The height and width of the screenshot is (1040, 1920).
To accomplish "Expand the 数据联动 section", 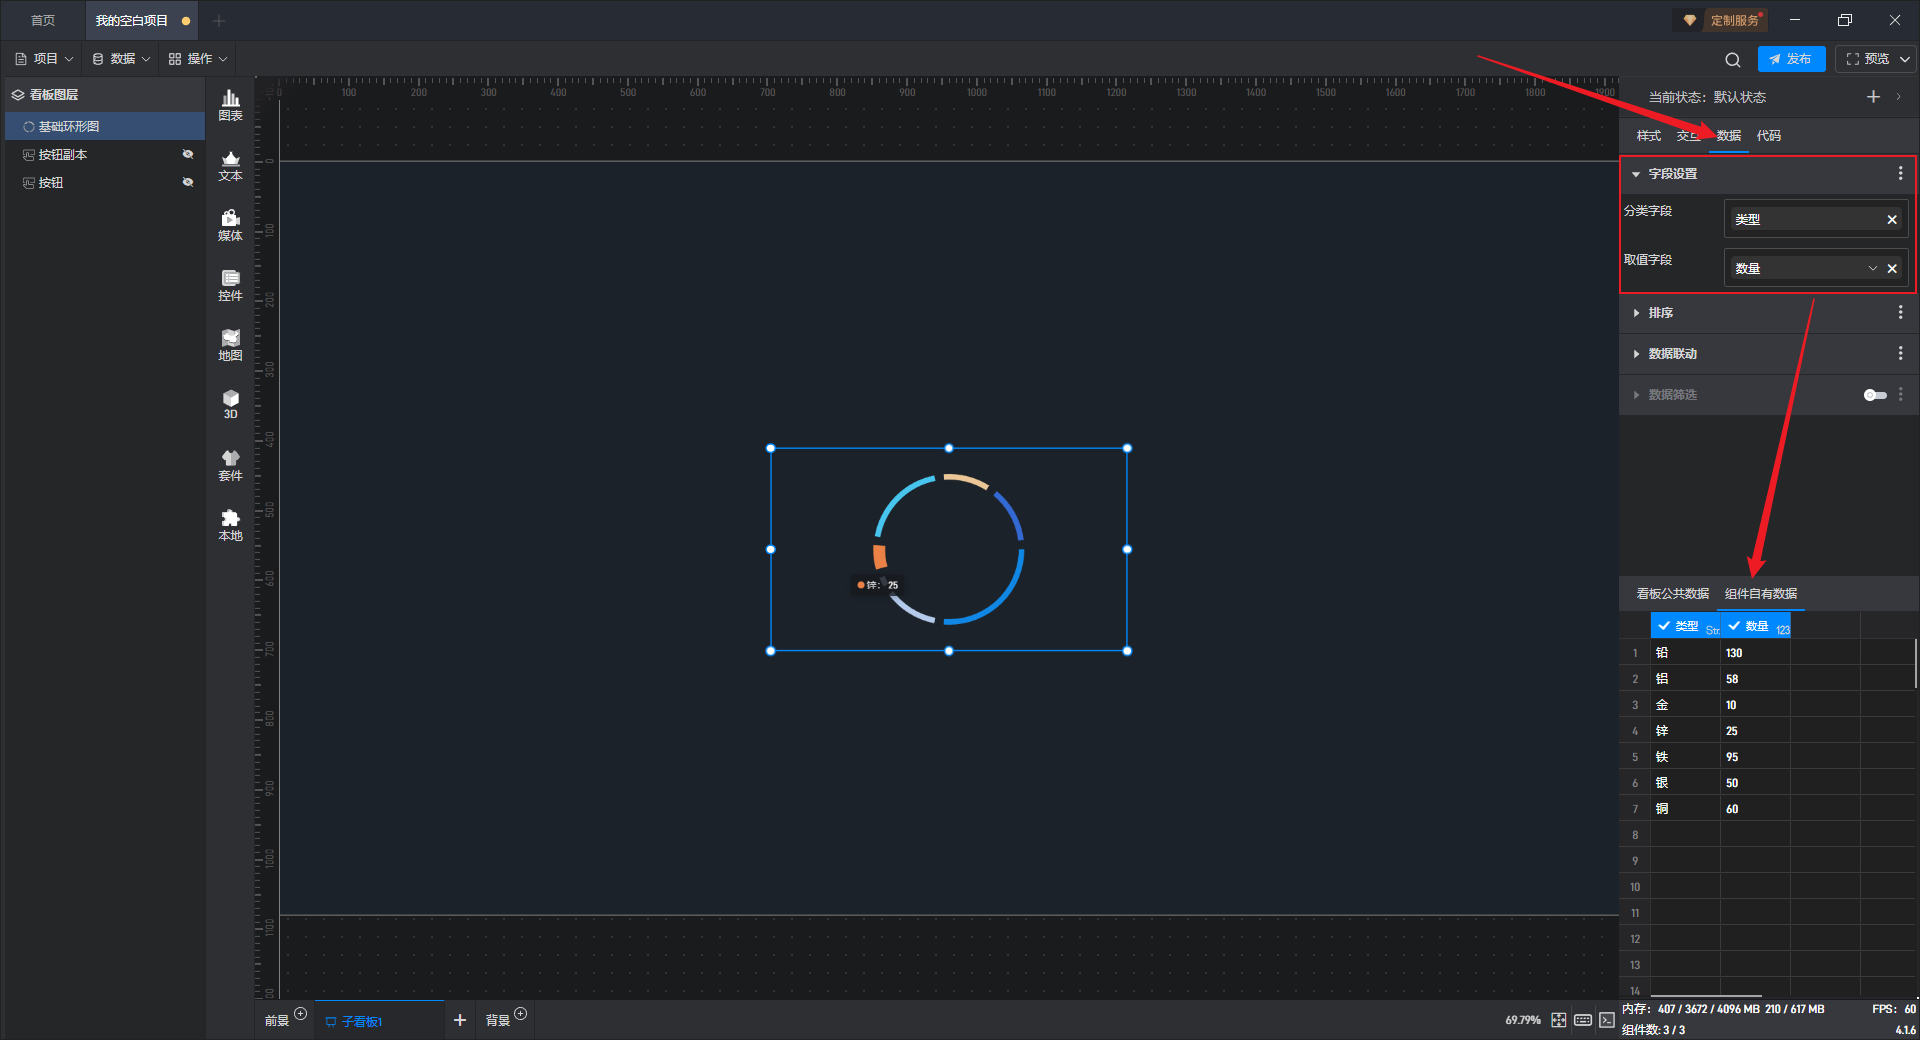I will click(x=1672, y=354).
